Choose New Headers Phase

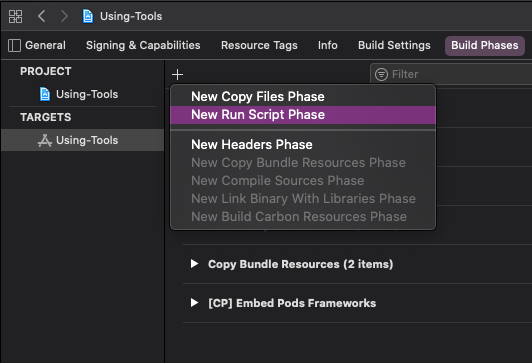tap(303, 145)
